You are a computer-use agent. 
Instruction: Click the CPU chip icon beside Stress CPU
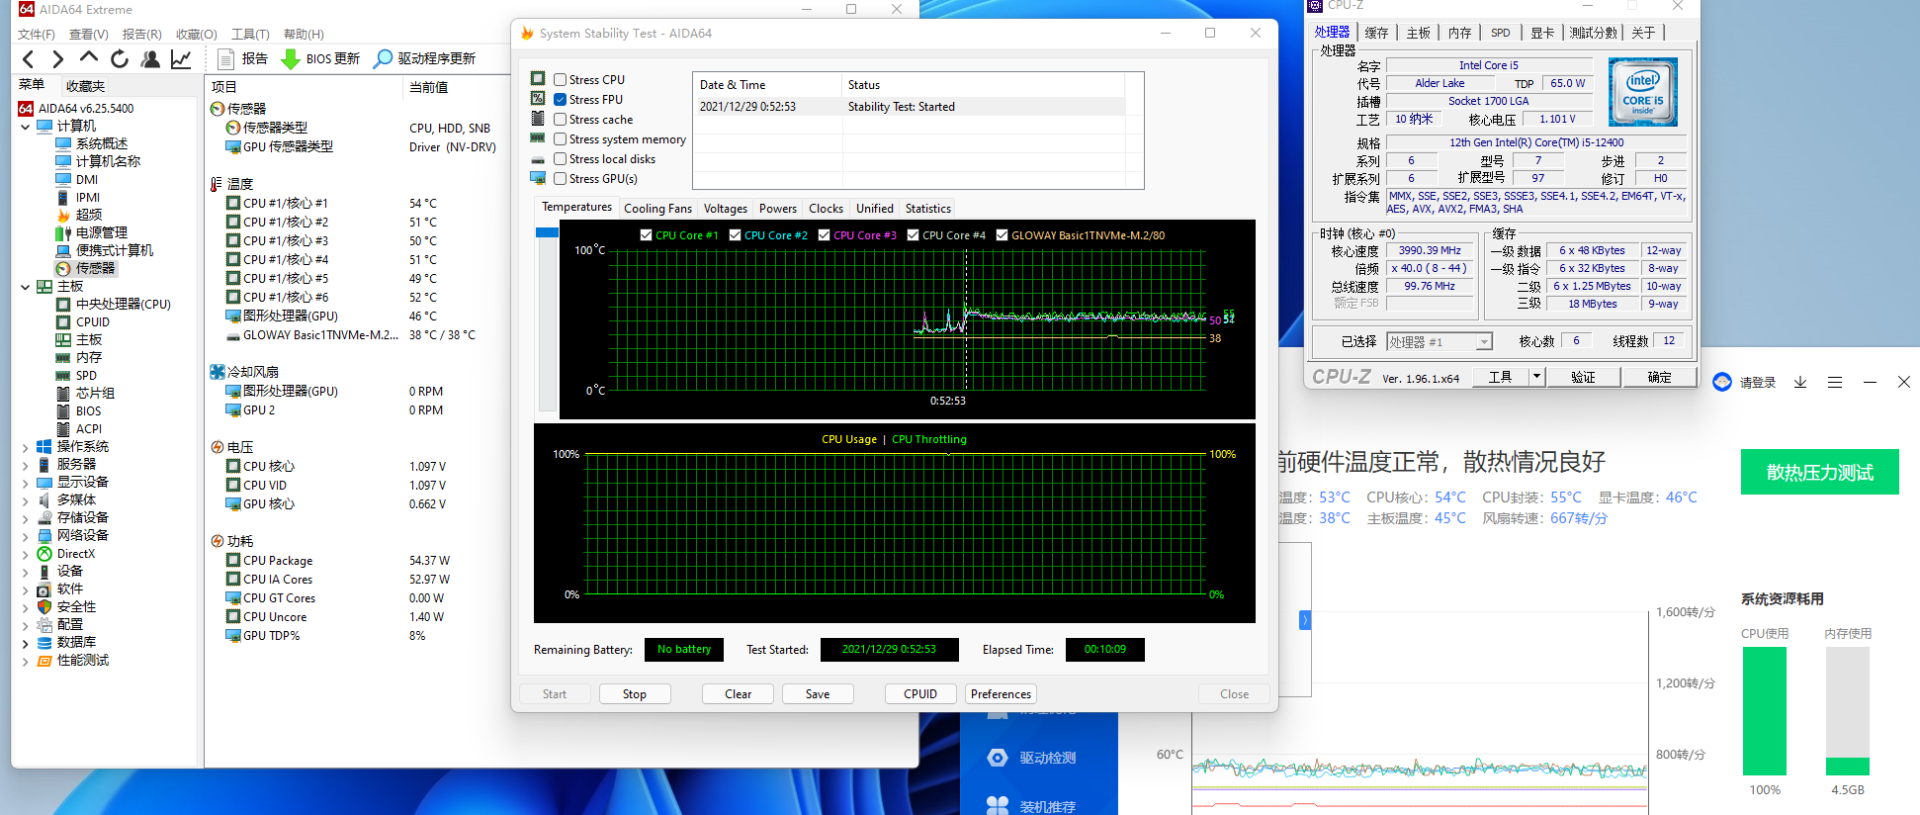(x=538, y=78)
